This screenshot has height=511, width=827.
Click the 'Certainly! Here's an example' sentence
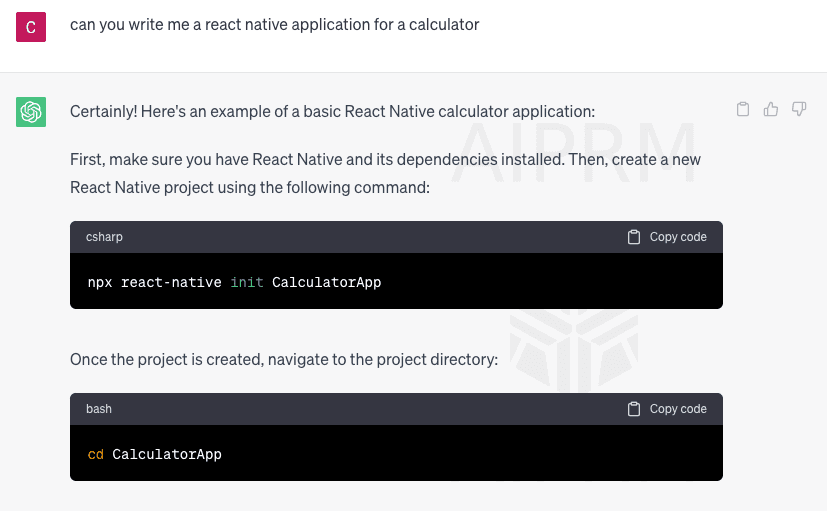coord(332,112)
